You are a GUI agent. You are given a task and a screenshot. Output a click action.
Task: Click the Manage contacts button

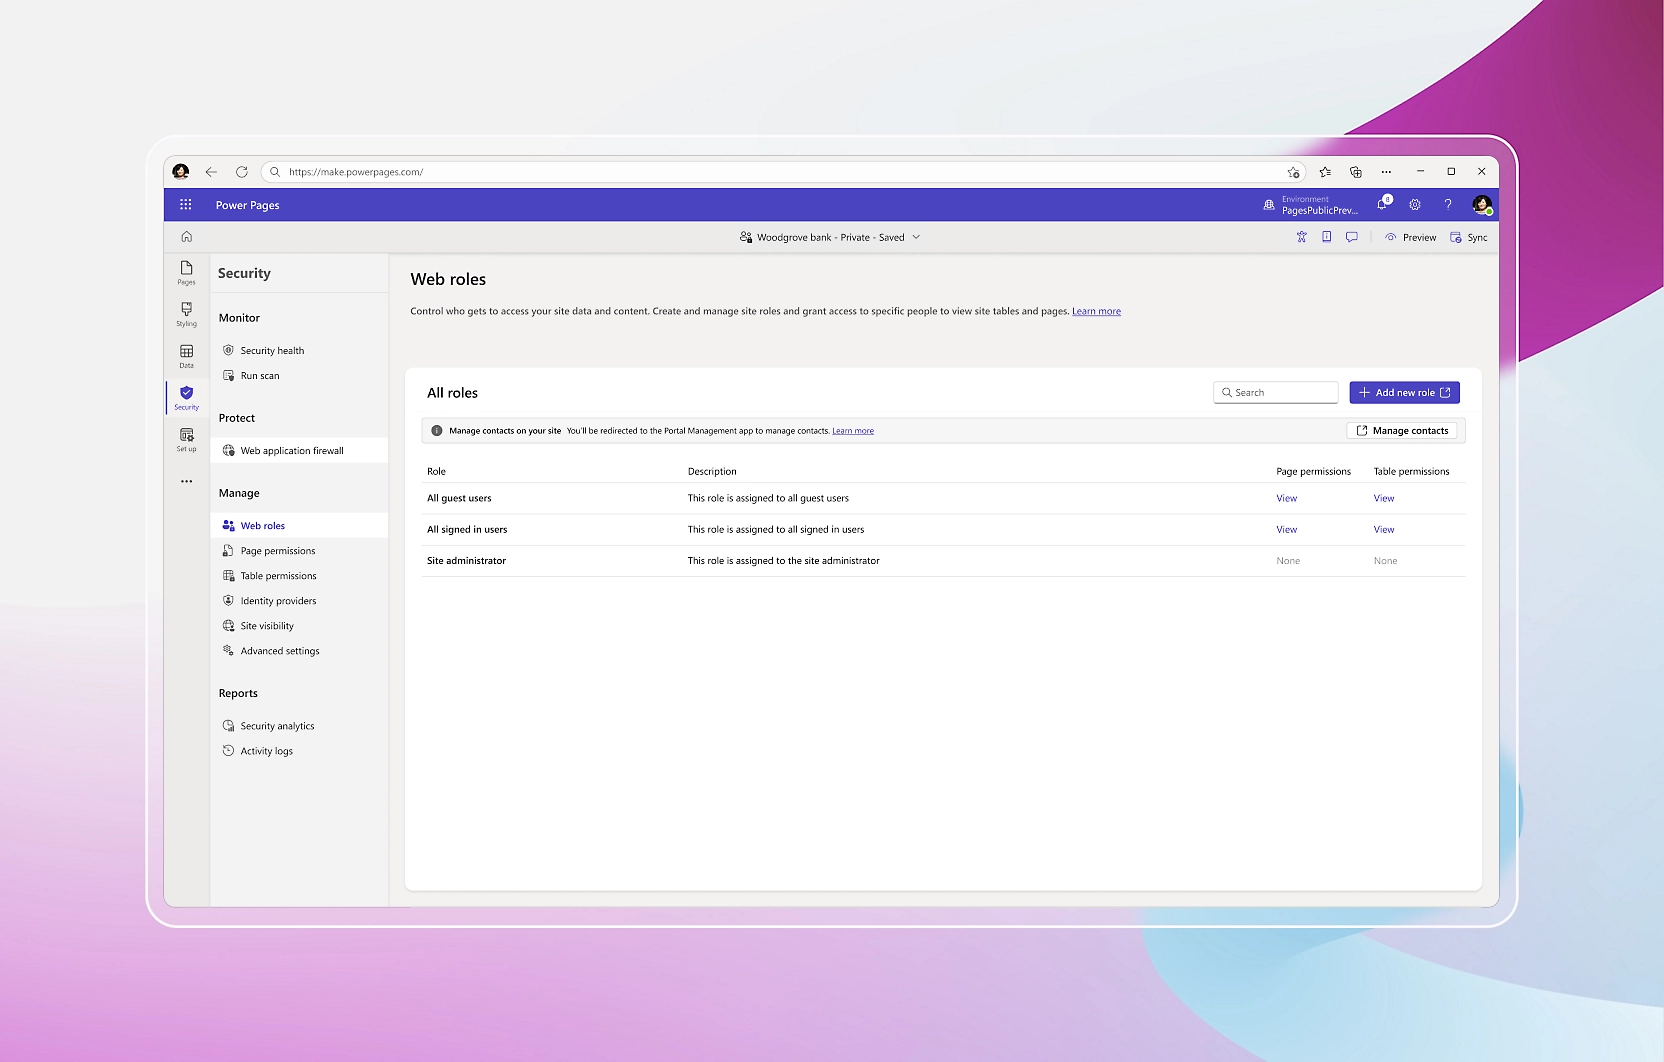point(1401,431)
